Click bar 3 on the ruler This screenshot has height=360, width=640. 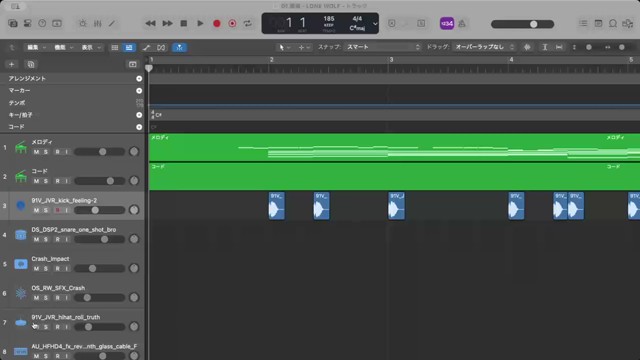click(x=391, y=60)
